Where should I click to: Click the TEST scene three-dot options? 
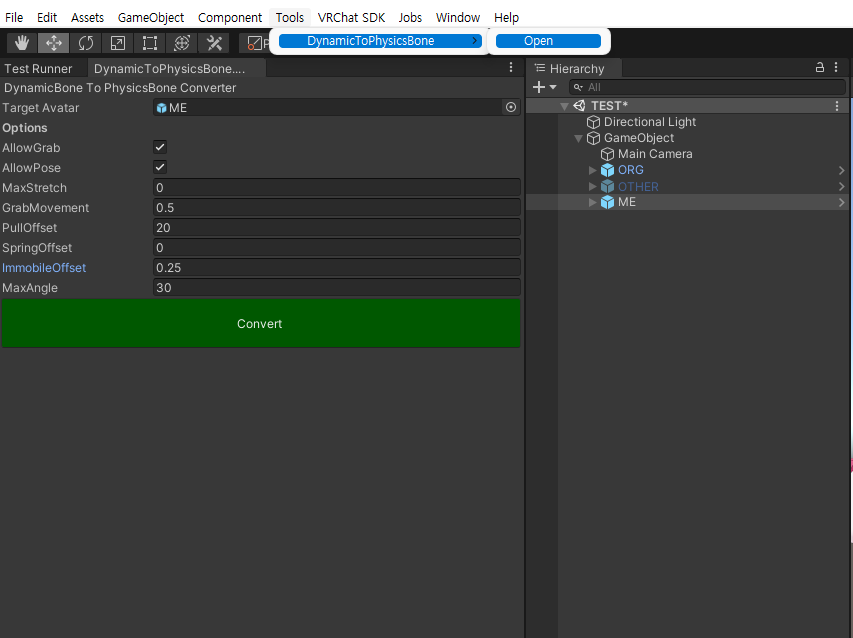coord(837,106)
